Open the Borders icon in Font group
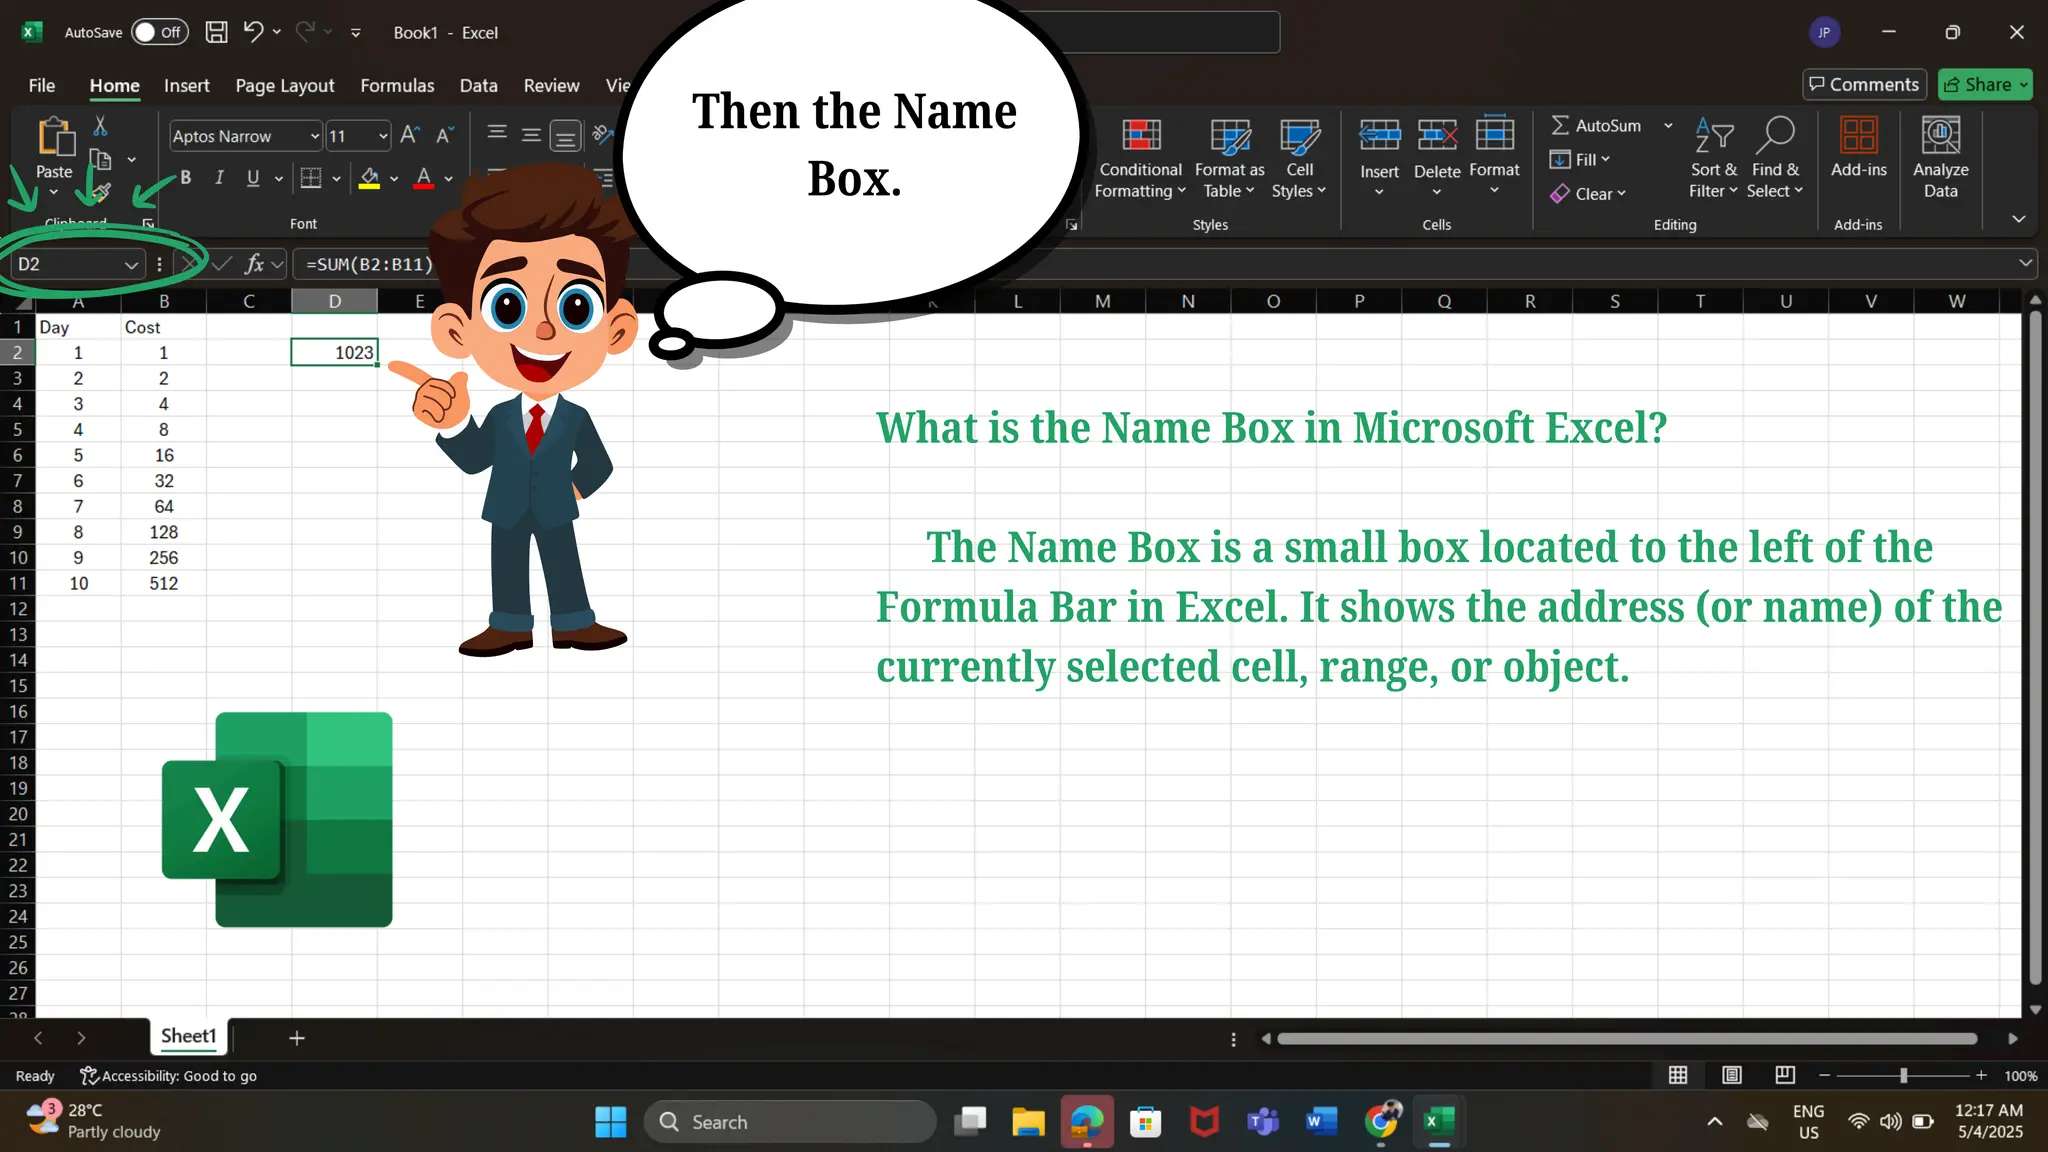 [311, 178]
